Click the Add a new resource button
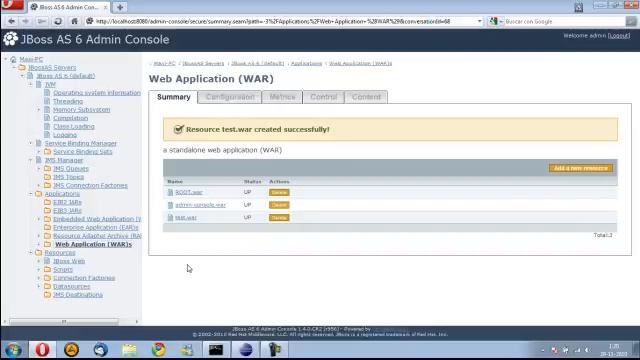Viewport: 640px width, 360px height. (580, 168)
